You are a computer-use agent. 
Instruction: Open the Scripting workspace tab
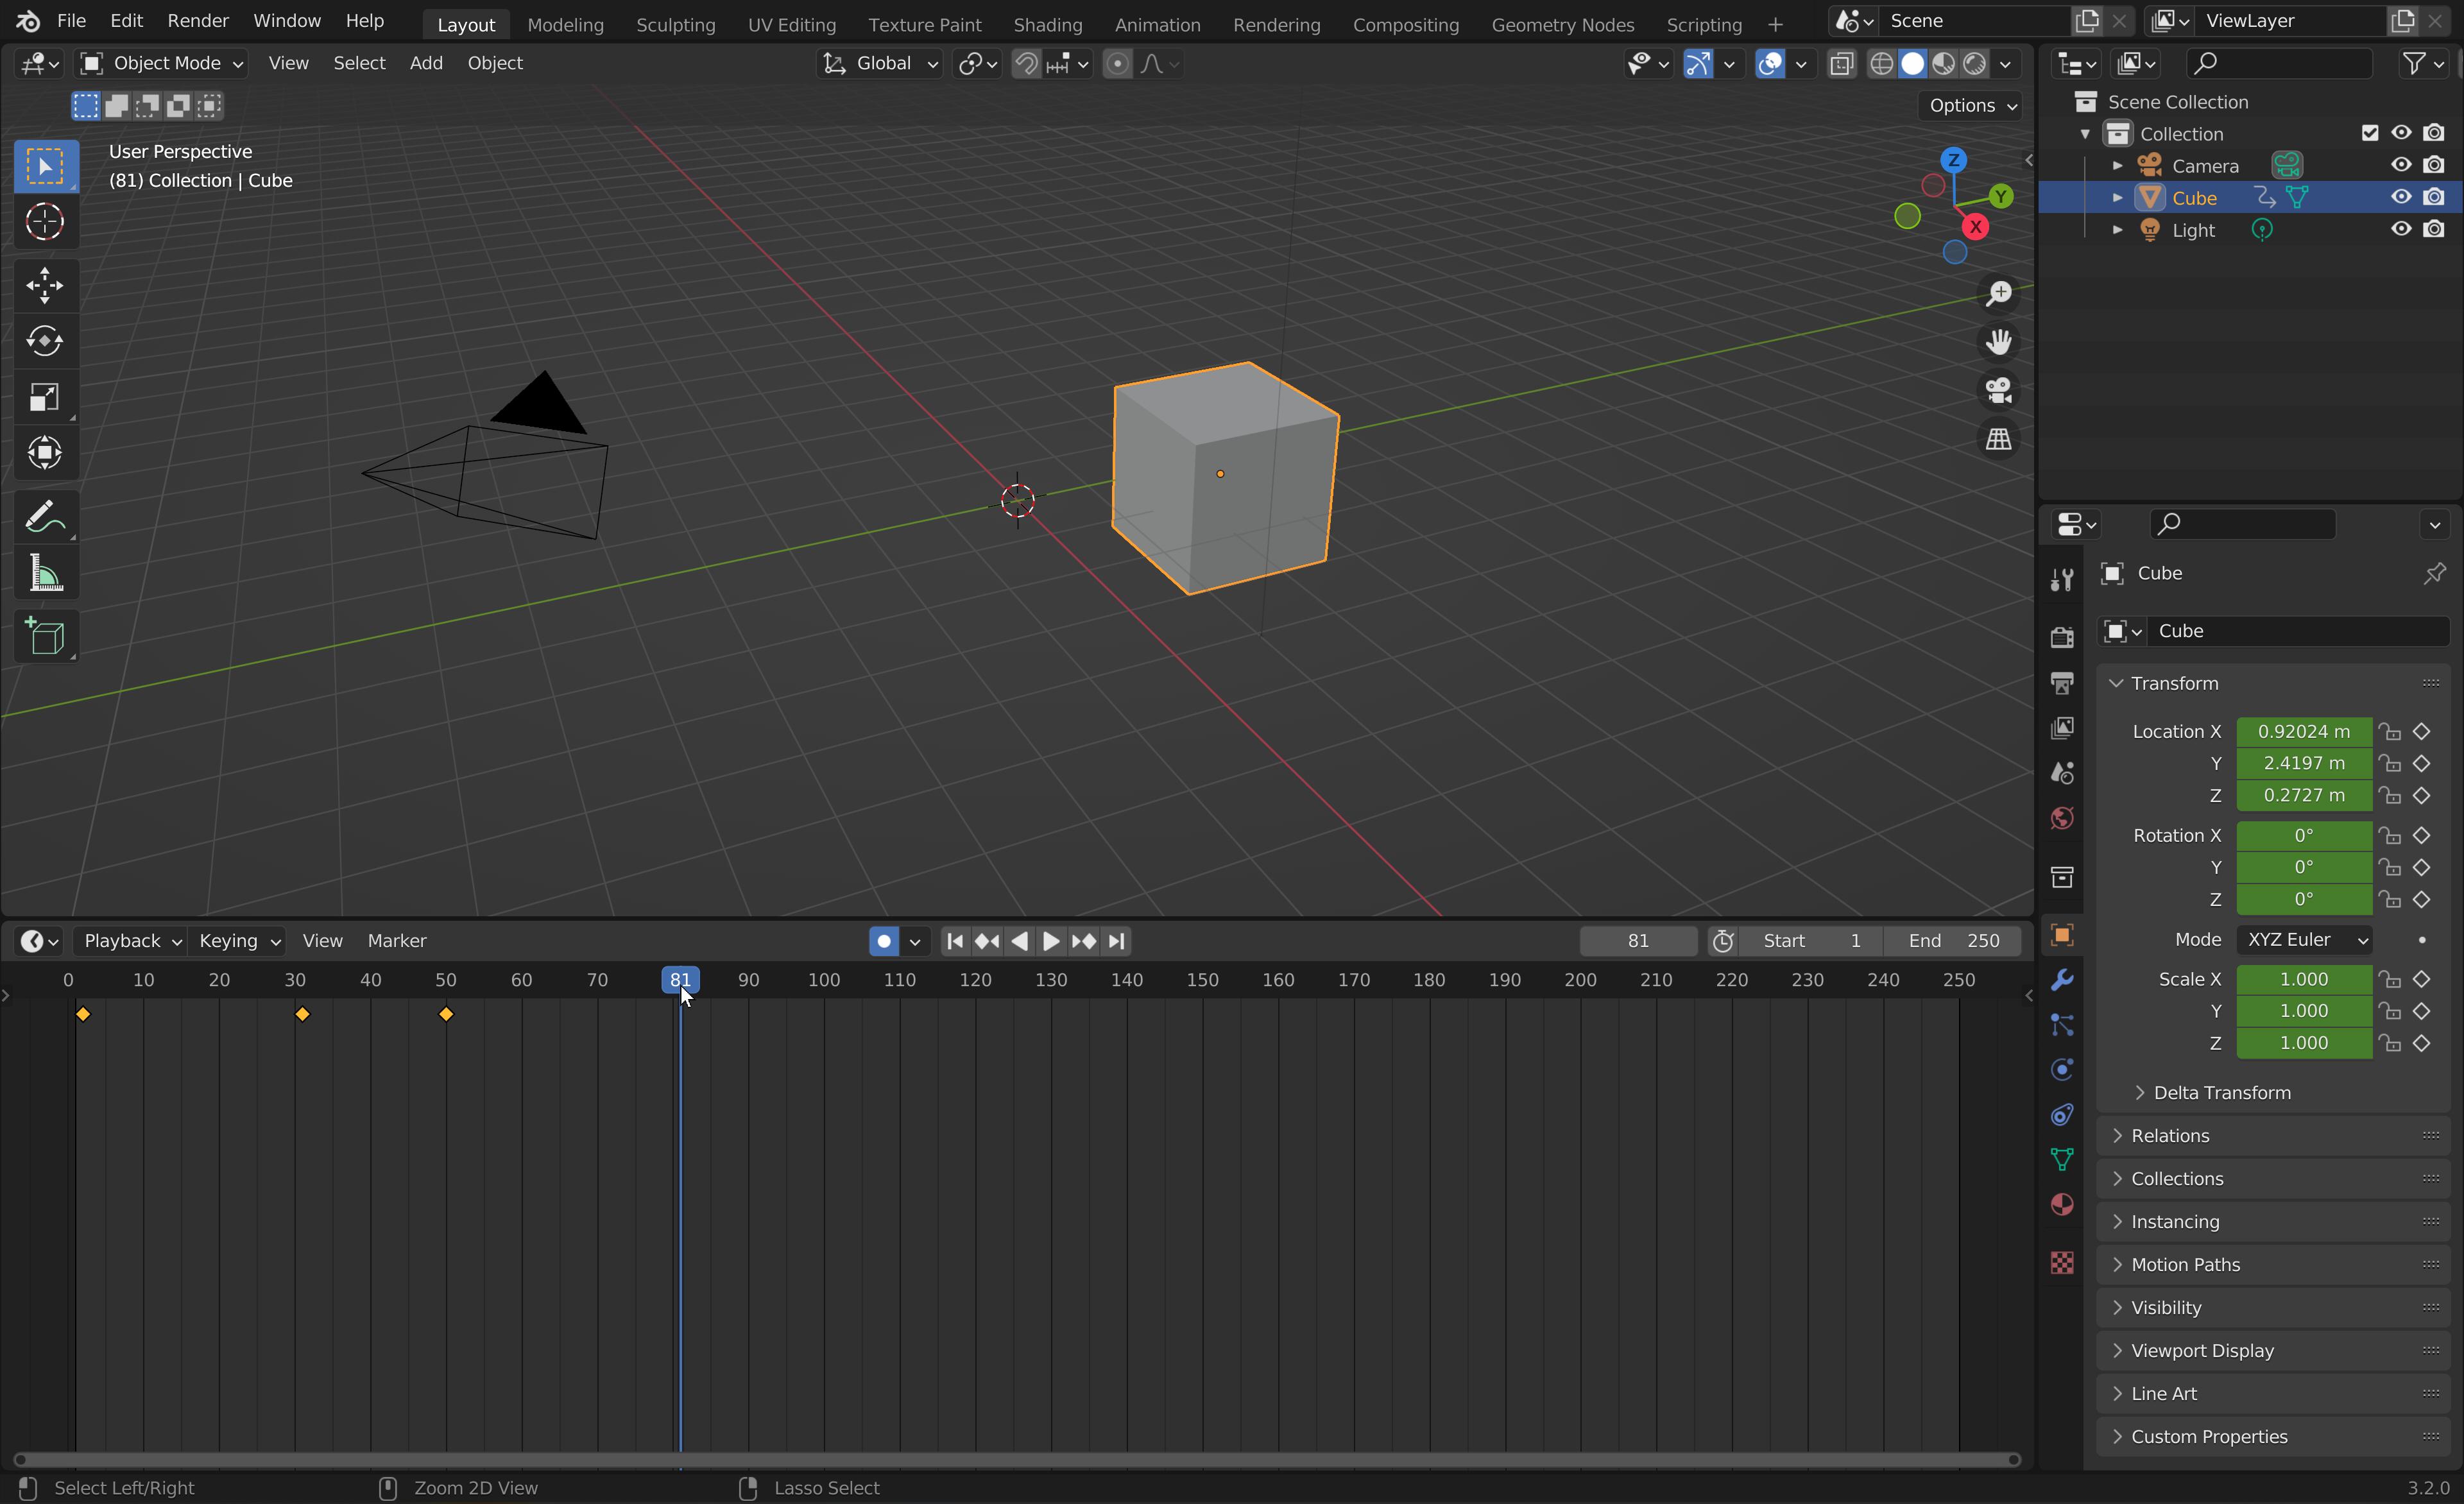[x=1704, y=23]
